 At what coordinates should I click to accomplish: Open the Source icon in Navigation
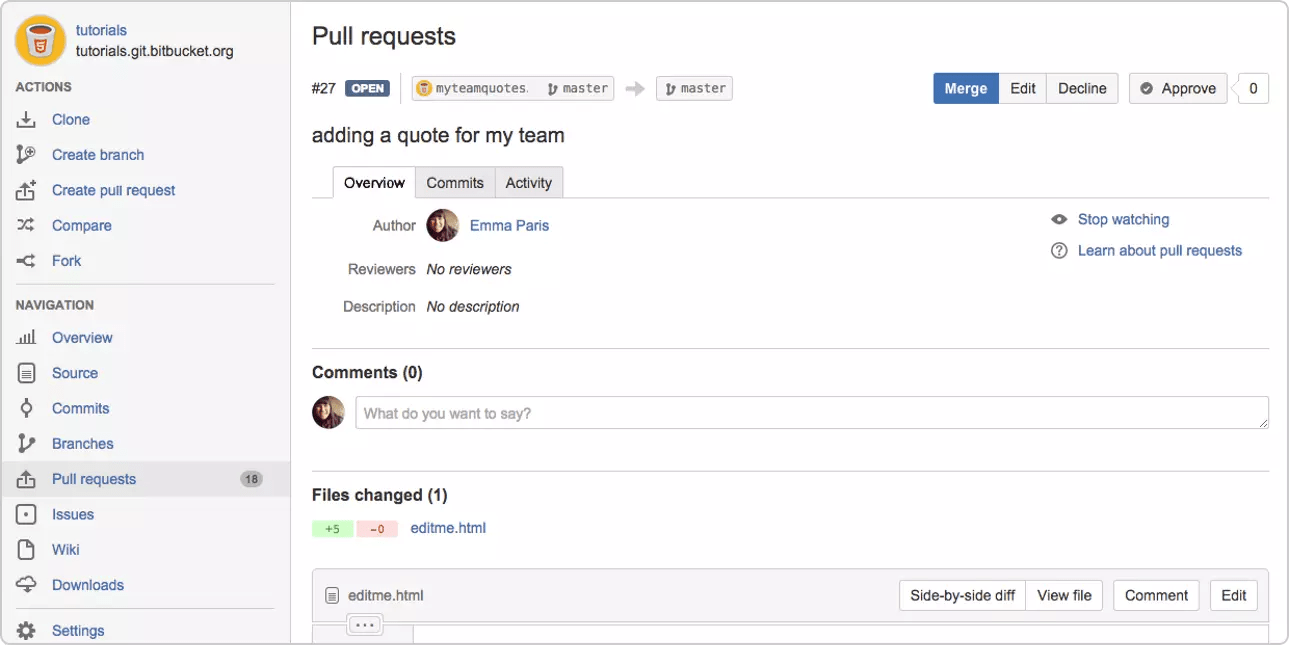pos(26,372)
